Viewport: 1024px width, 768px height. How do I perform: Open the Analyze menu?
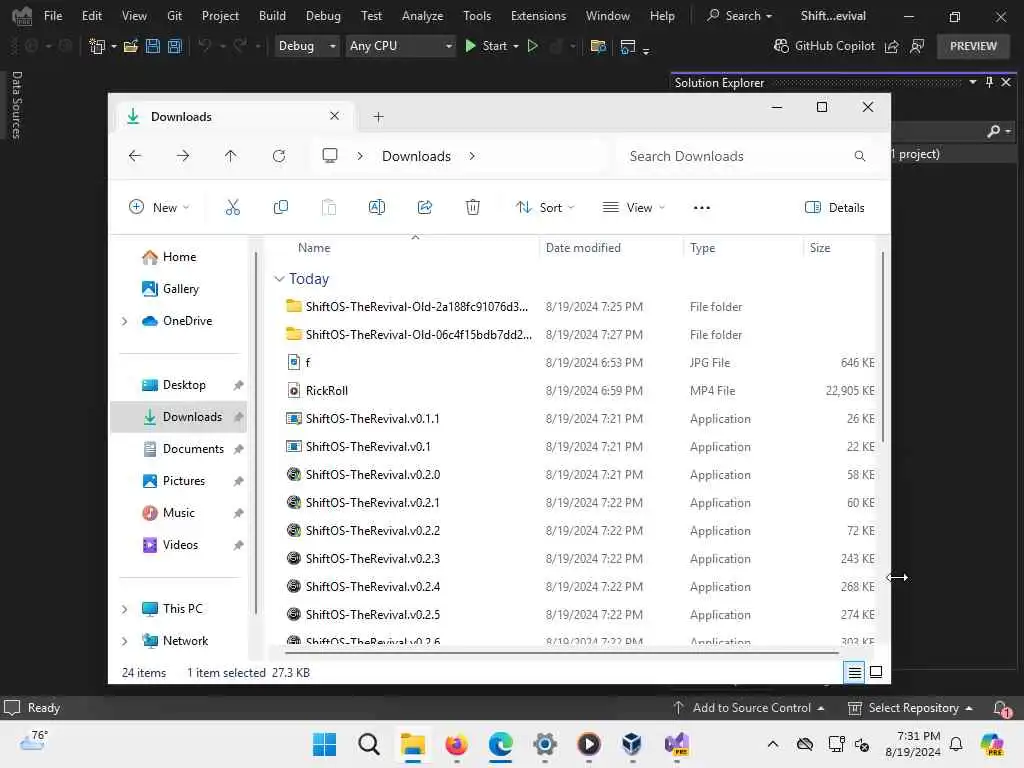[x=423, y=16]
